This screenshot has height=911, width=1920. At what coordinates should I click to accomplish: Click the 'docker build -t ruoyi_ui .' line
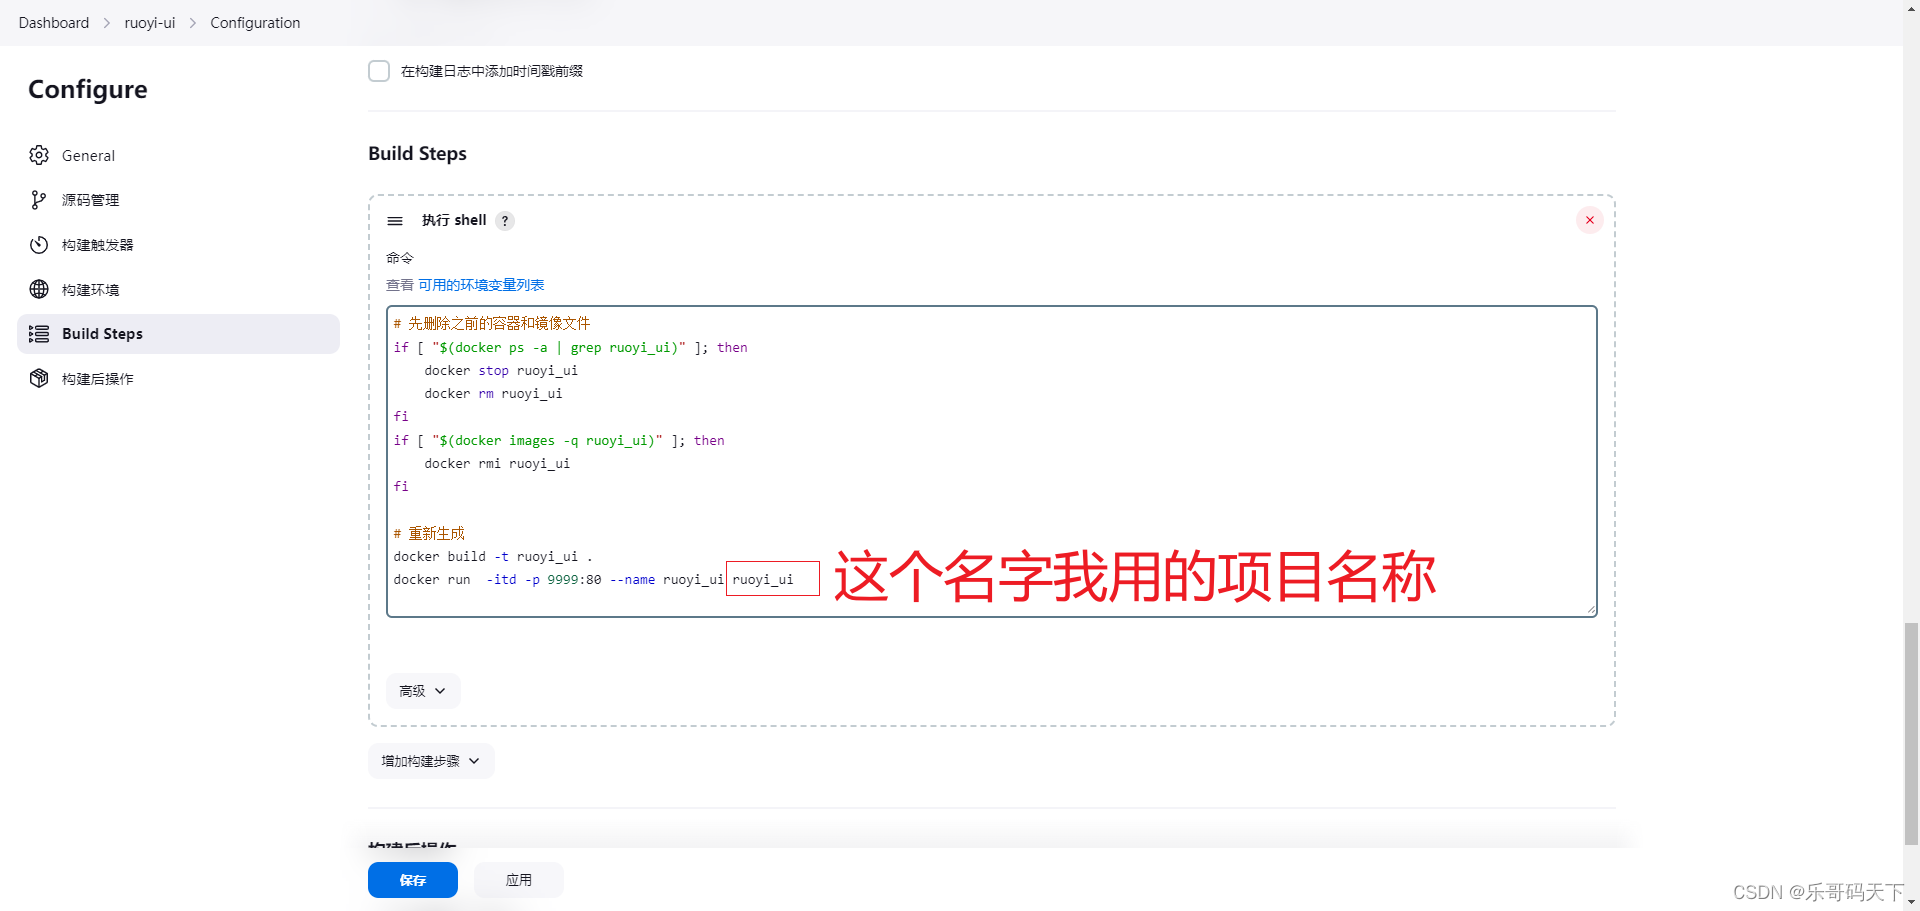click(493, 557)
